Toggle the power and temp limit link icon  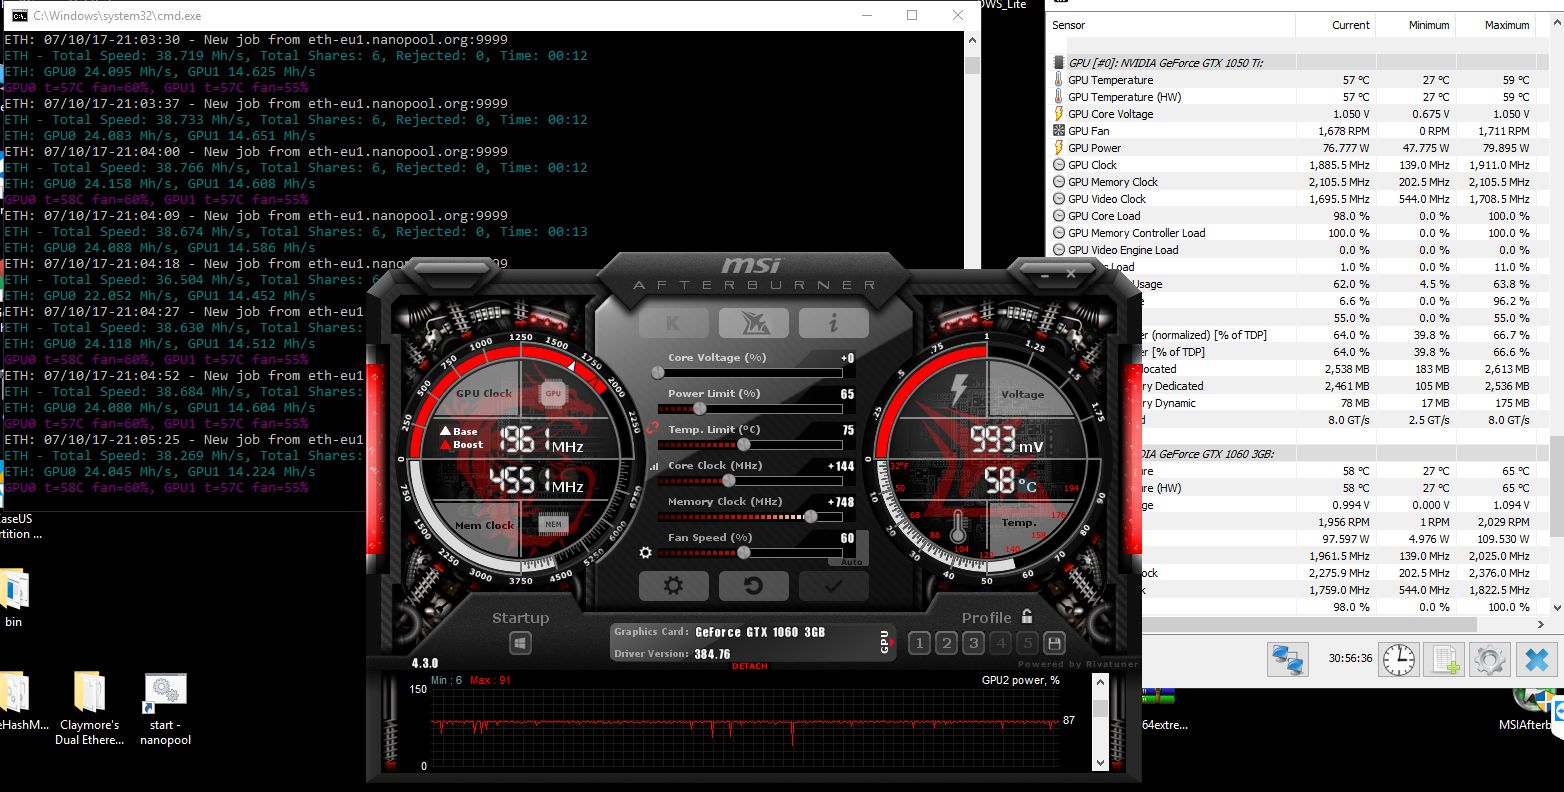[x=654, y=429]
